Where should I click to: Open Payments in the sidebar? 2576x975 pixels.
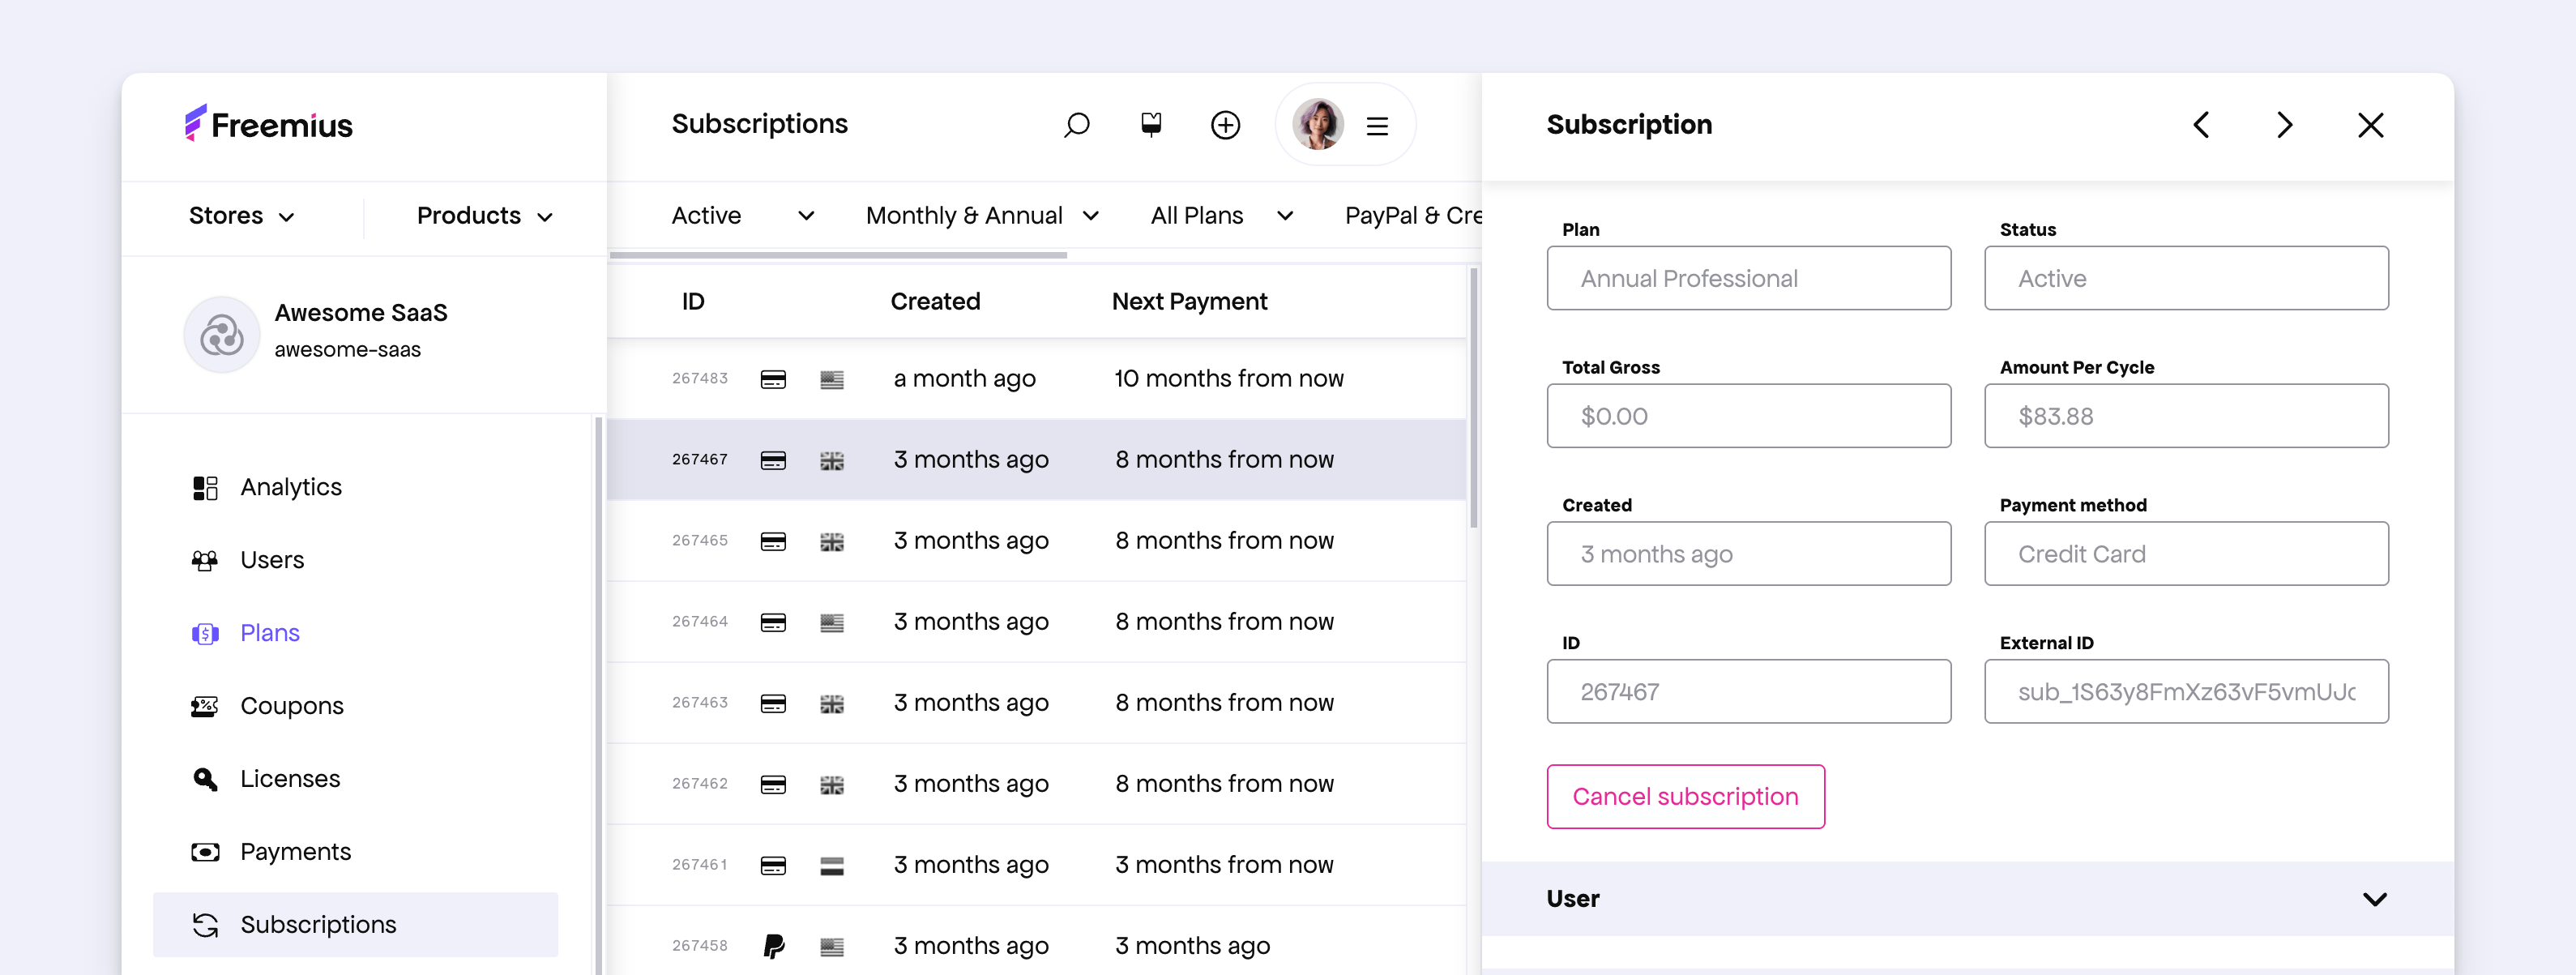(295, 852)
